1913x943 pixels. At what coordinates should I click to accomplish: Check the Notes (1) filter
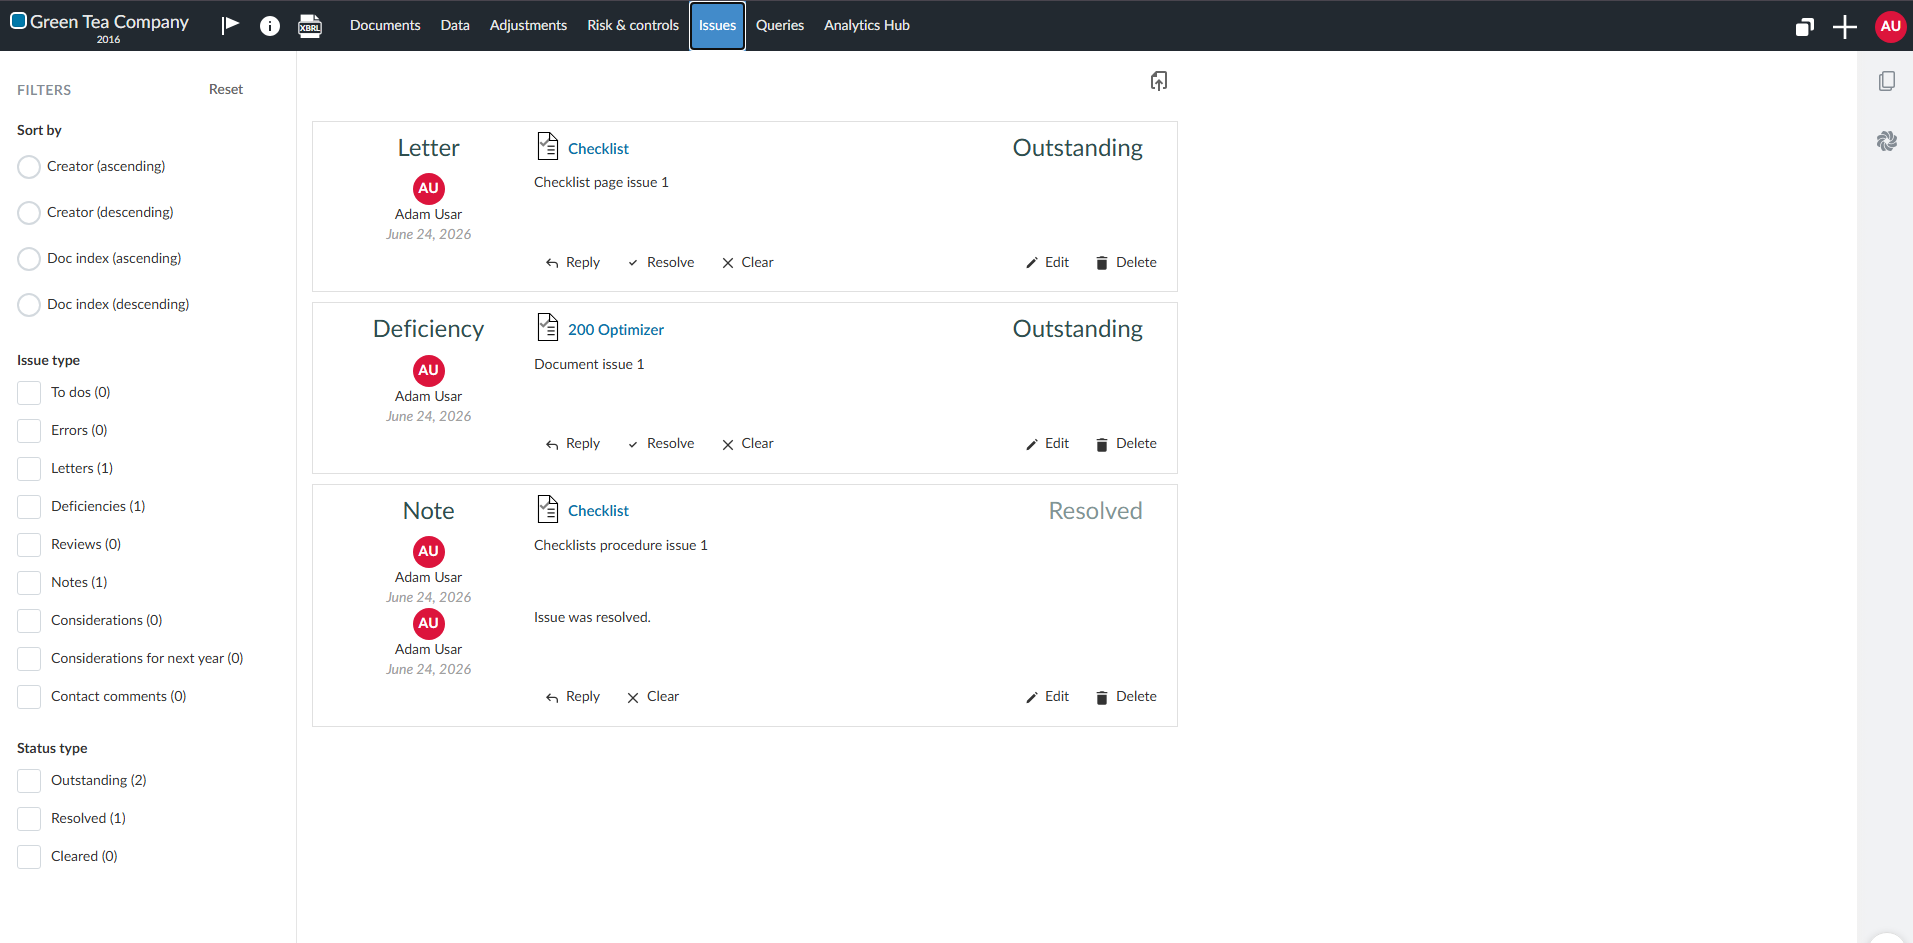pos(29,583)
